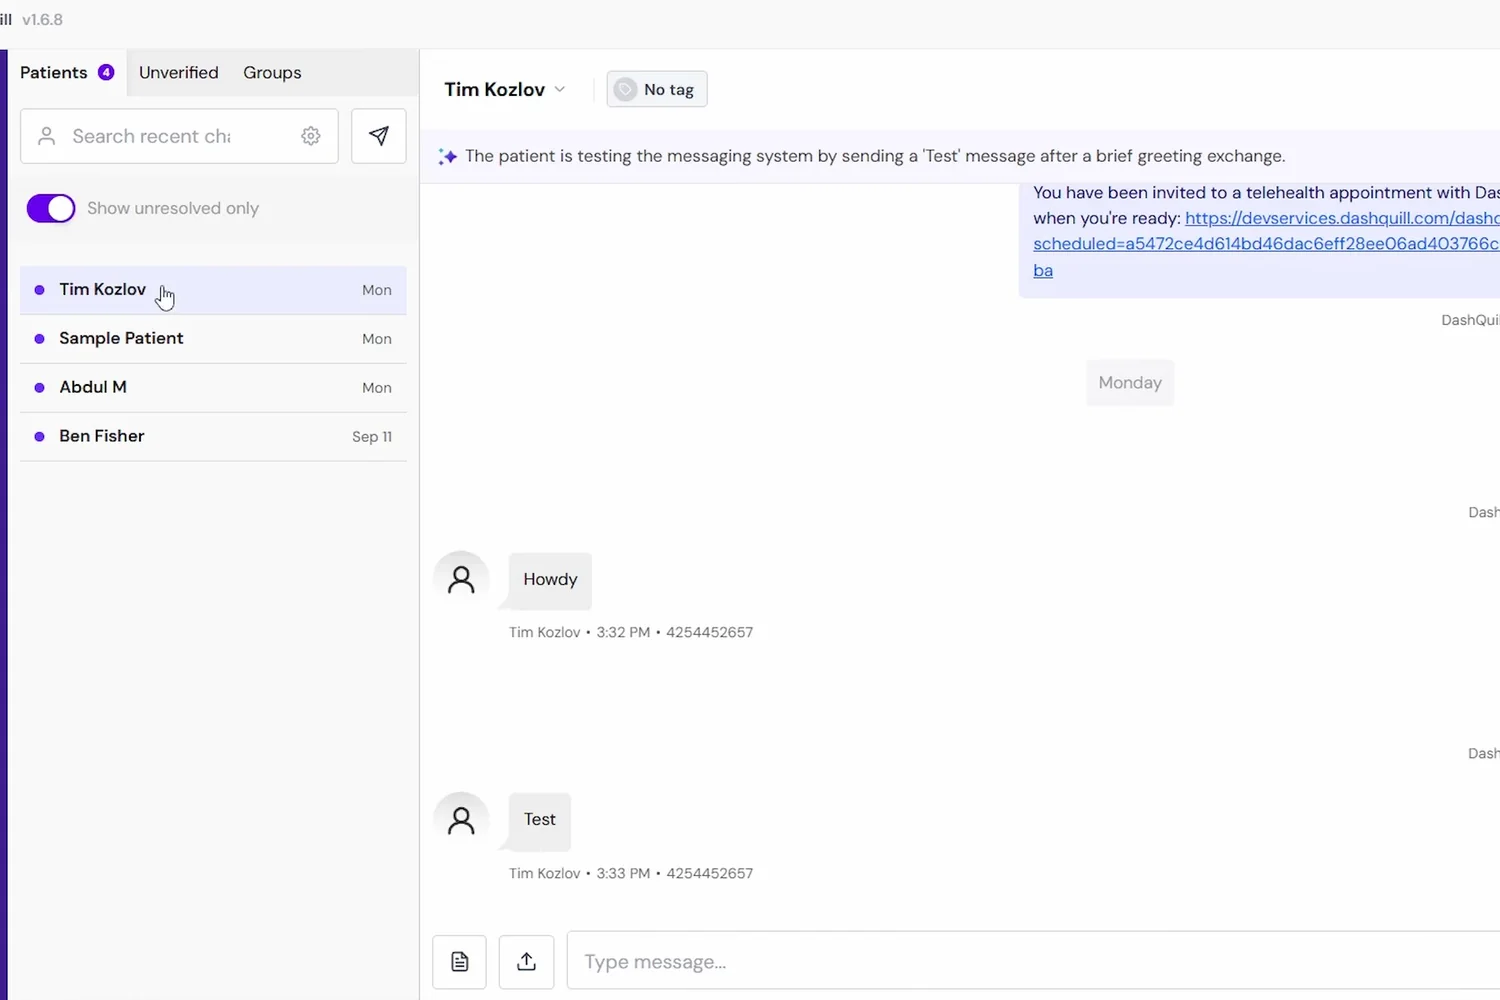Viewport: 1500px width, 1000px height.
Task: Click the tag icon in No tag button
Action: coord(625,90)
